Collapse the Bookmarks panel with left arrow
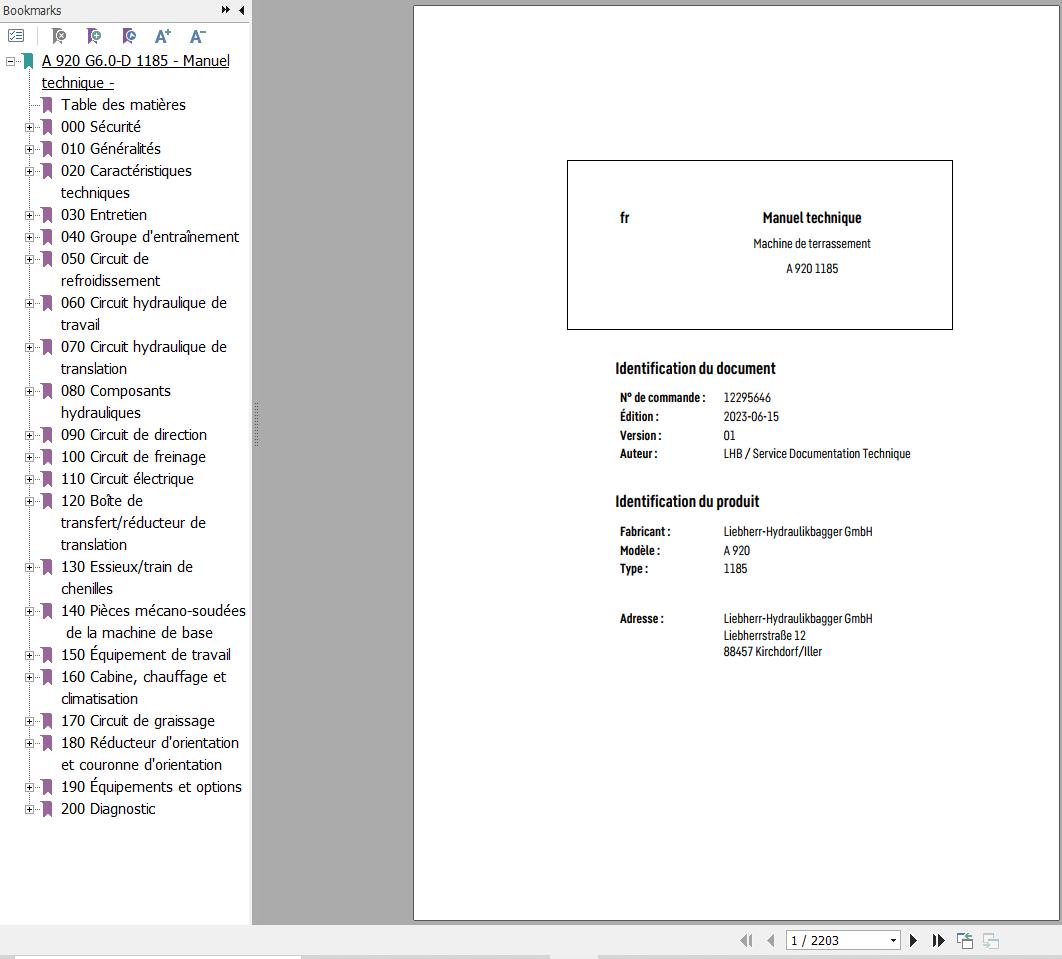This screenshot has width=1062, height=959. pyautogui.click(x=242, y=10)
